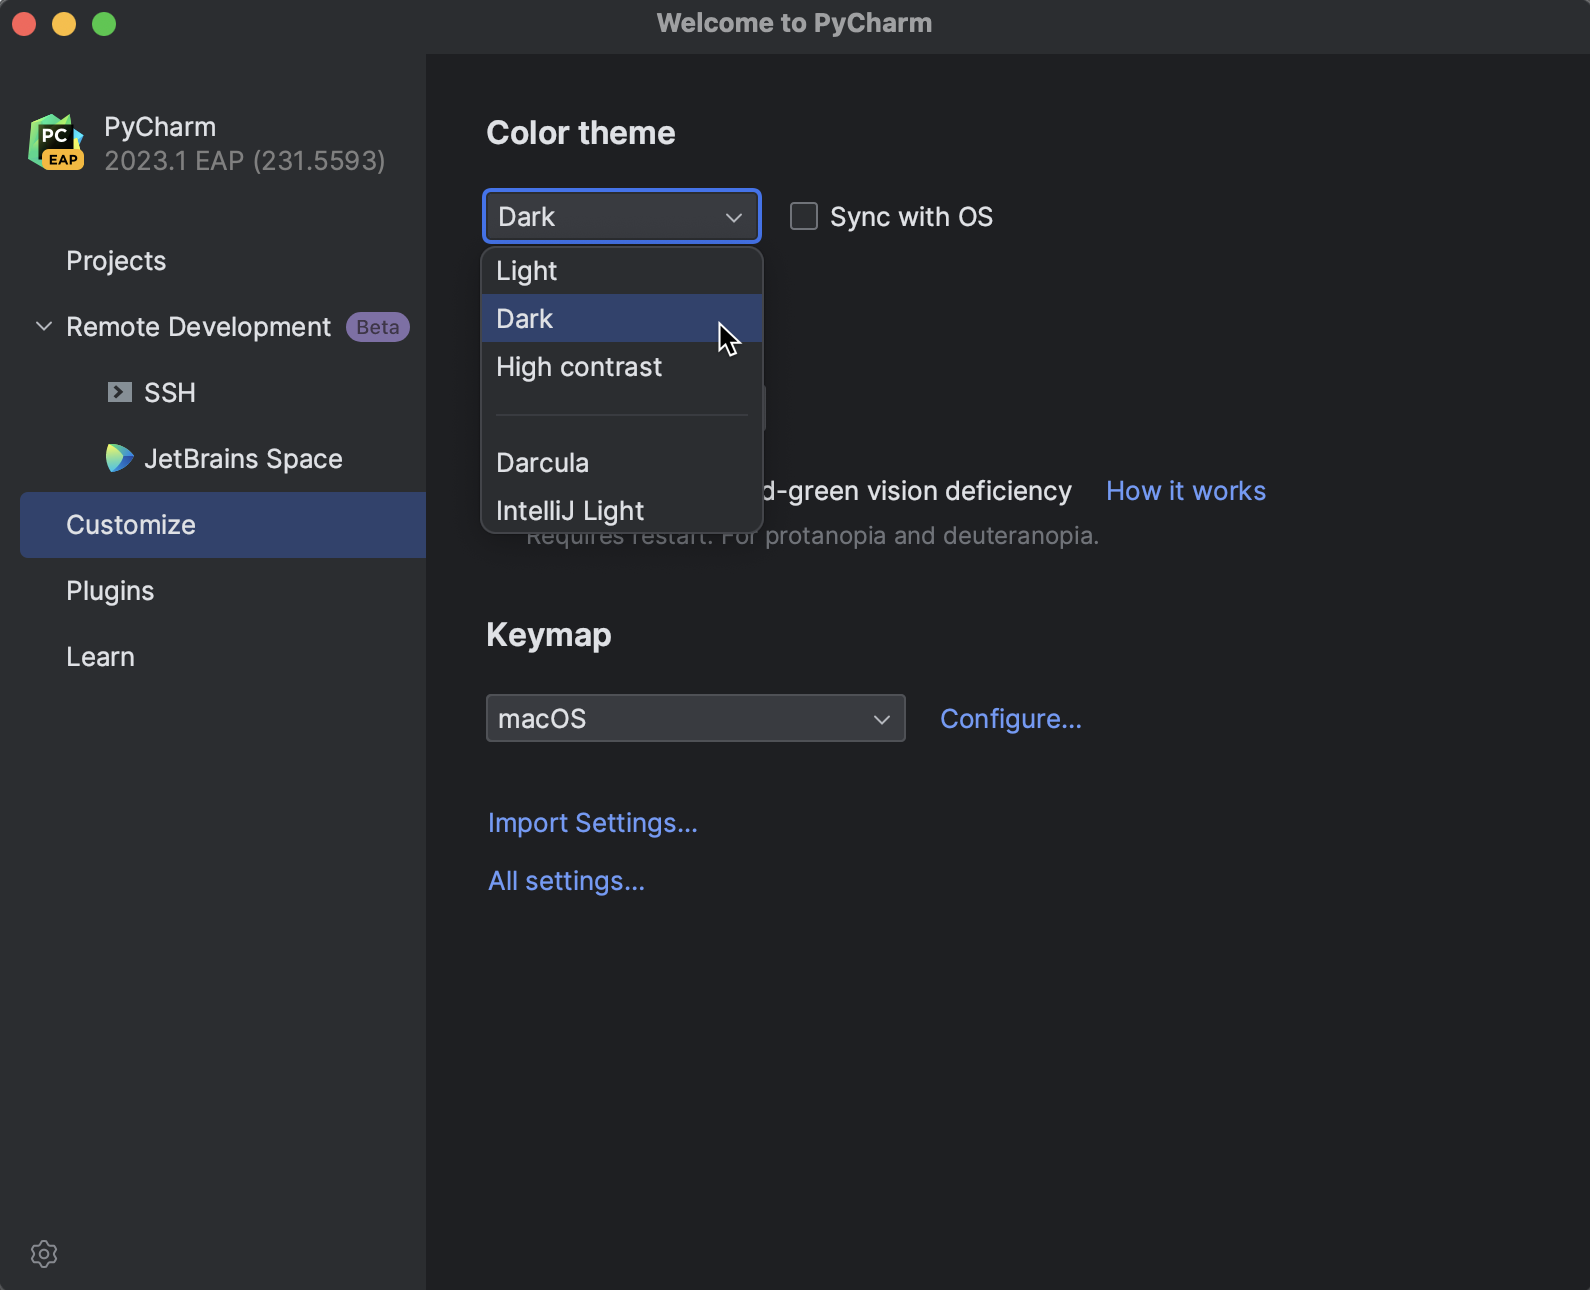Click the SSH terminal icon
This screenshot has height=1290, width=1590.
click(x=120, y=392)
